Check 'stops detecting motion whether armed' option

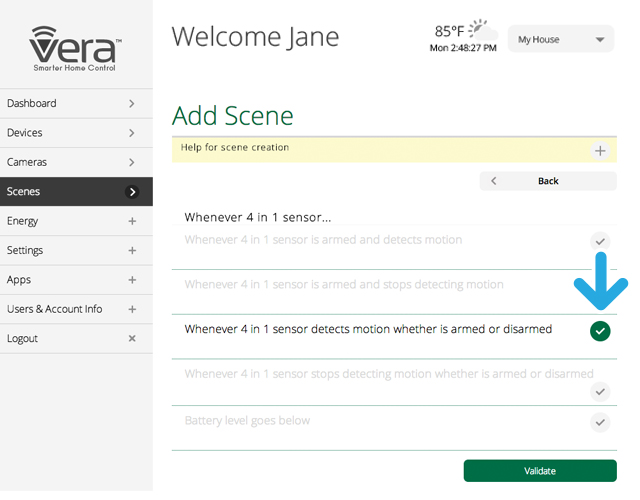(599, 391)
